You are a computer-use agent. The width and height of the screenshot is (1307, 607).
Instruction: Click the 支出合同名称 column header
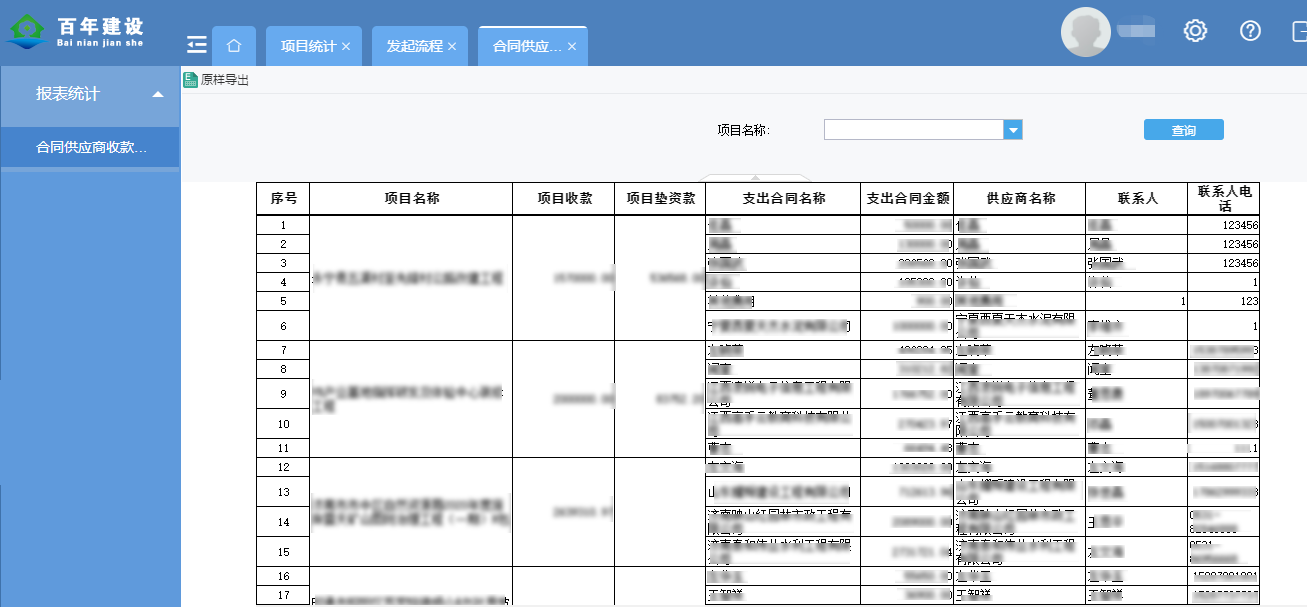783,198
